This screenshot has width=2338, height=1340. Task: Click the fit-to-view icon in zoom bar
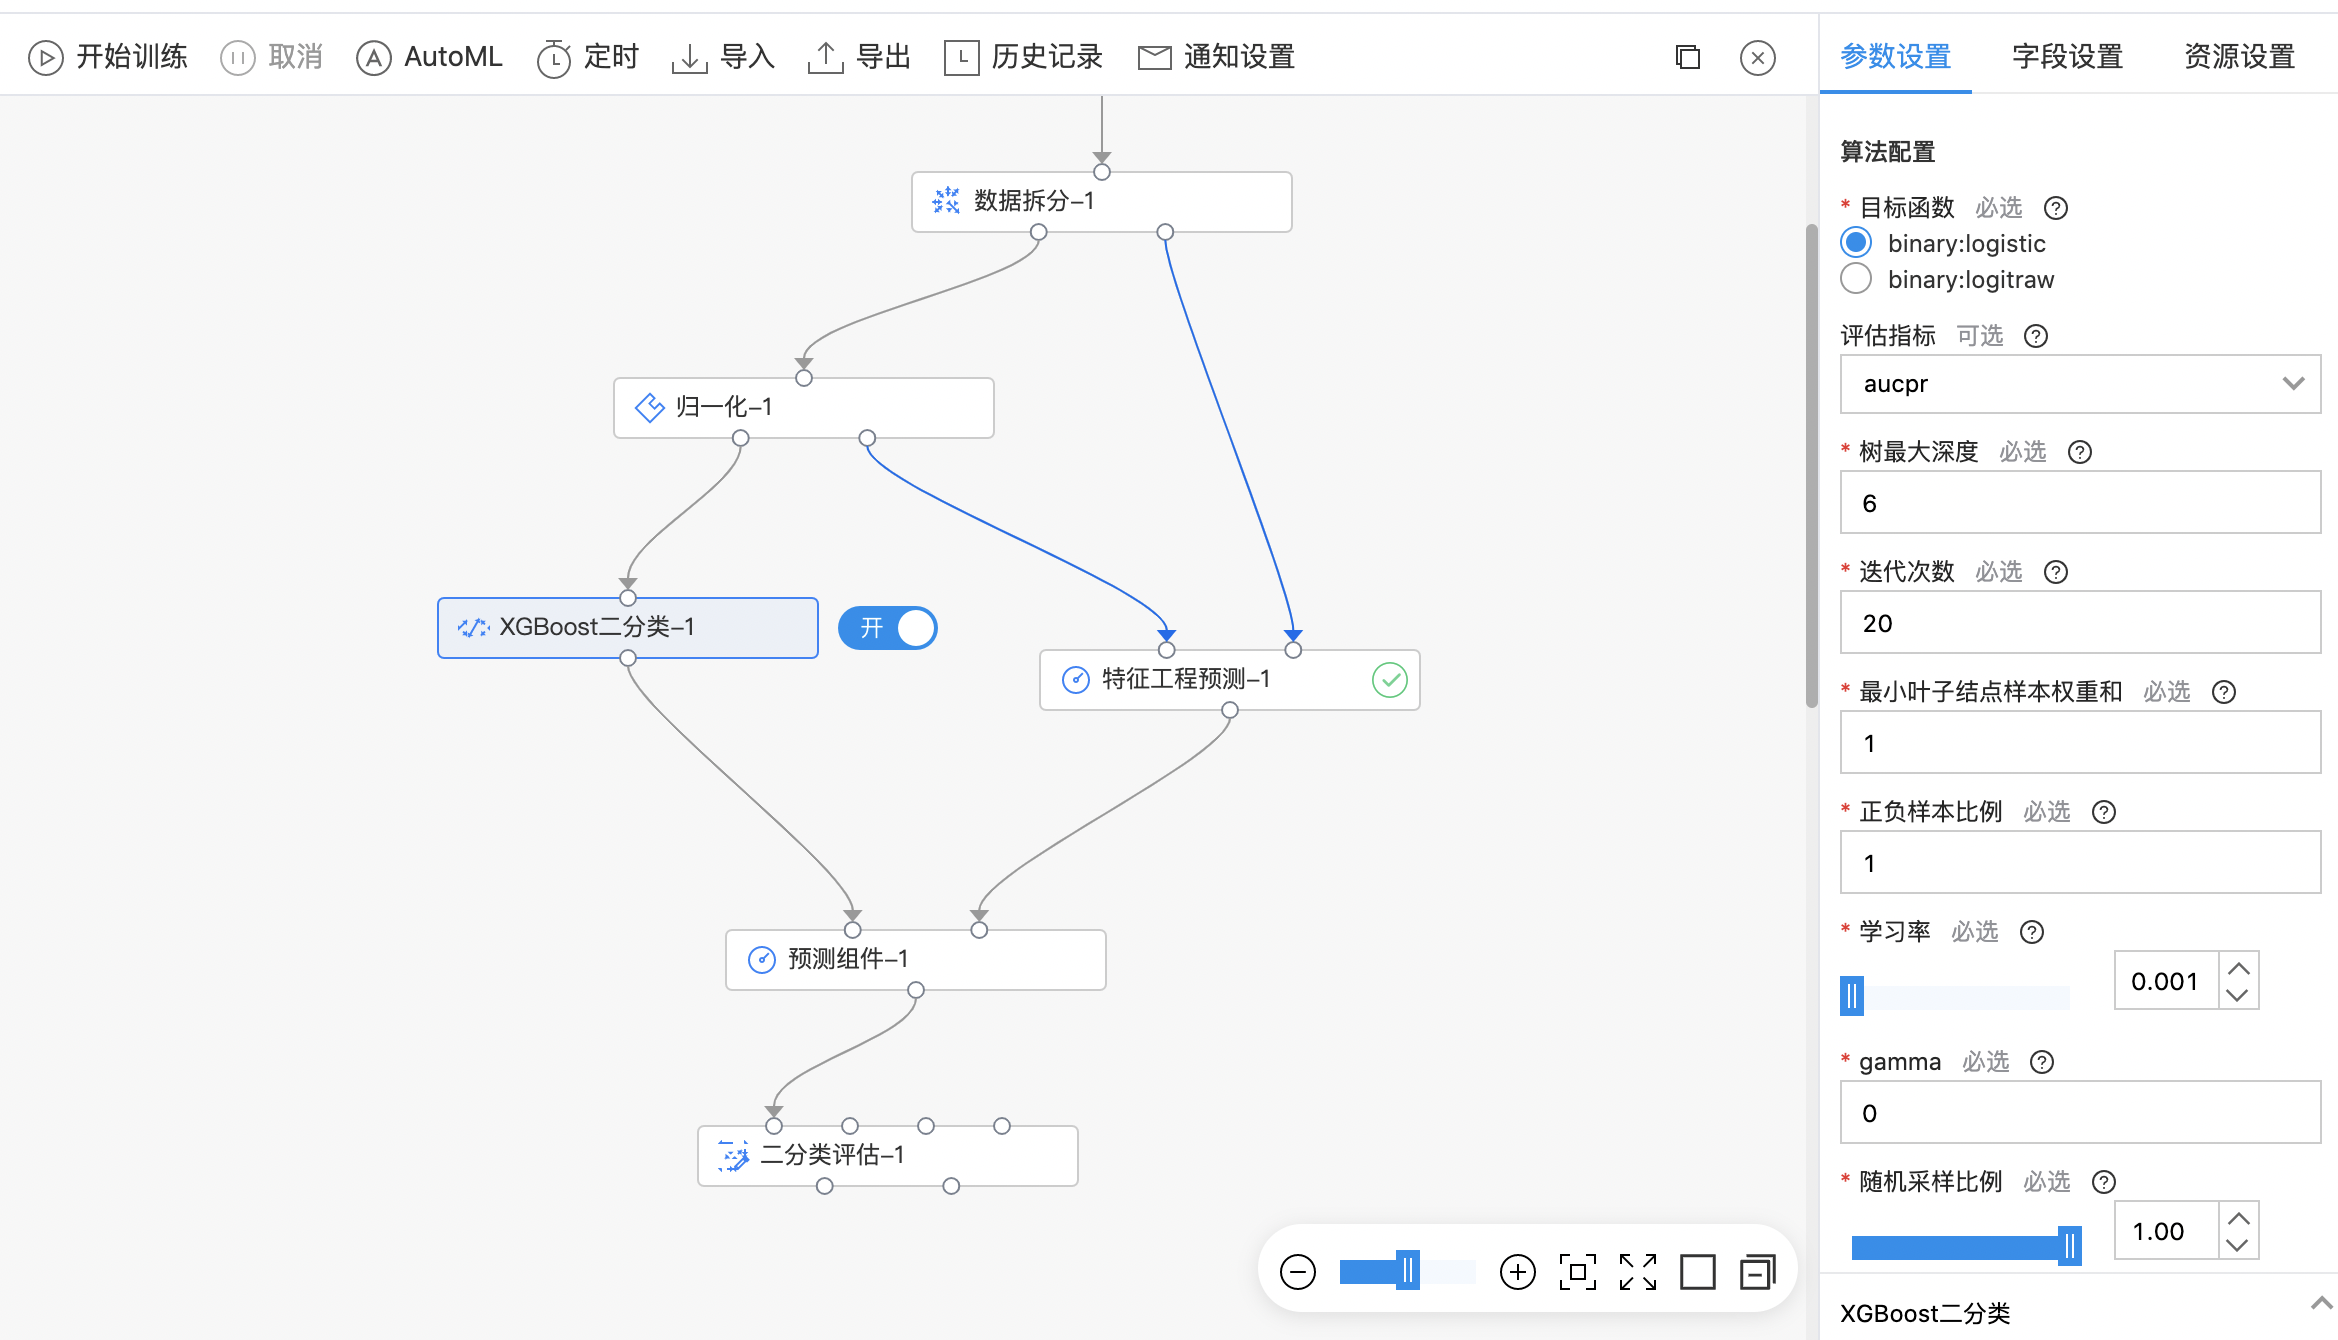[x=1578, y=1272]
